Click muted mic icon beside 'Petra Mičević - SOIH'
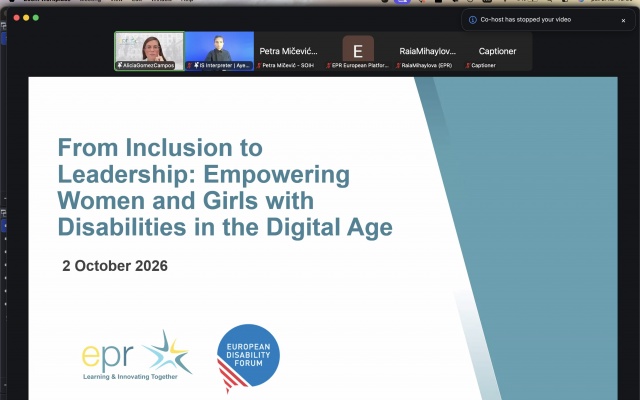This screenshot has width=640, height=400. click(x=259, y=65)
